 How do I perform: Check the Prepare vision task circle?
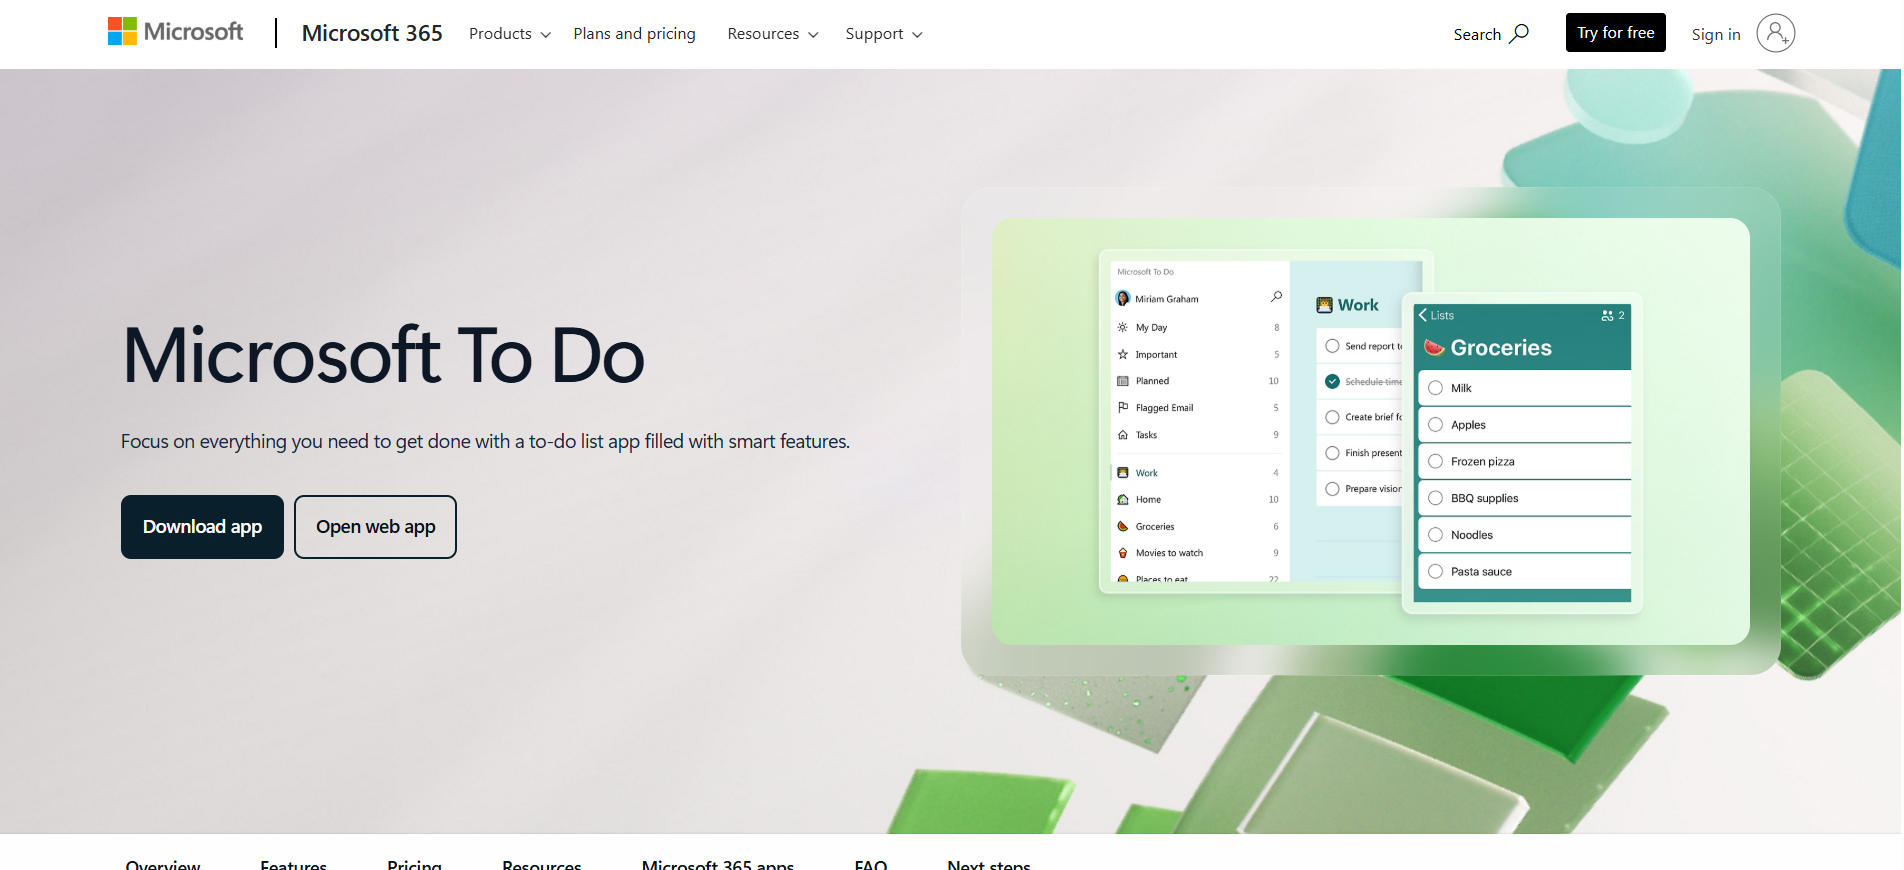pyautogui.click(x=1332, y=489)
